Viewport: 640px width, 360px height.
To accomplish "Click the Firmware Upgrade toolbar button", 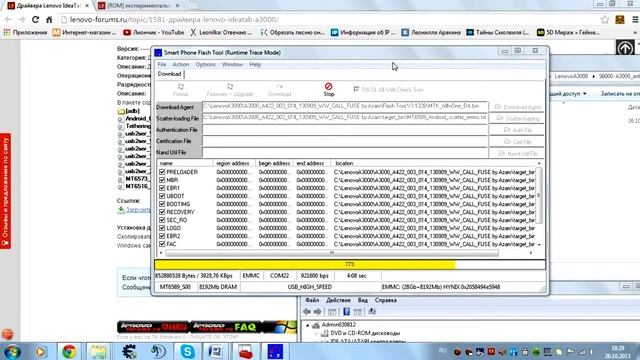I will point(230,90).
